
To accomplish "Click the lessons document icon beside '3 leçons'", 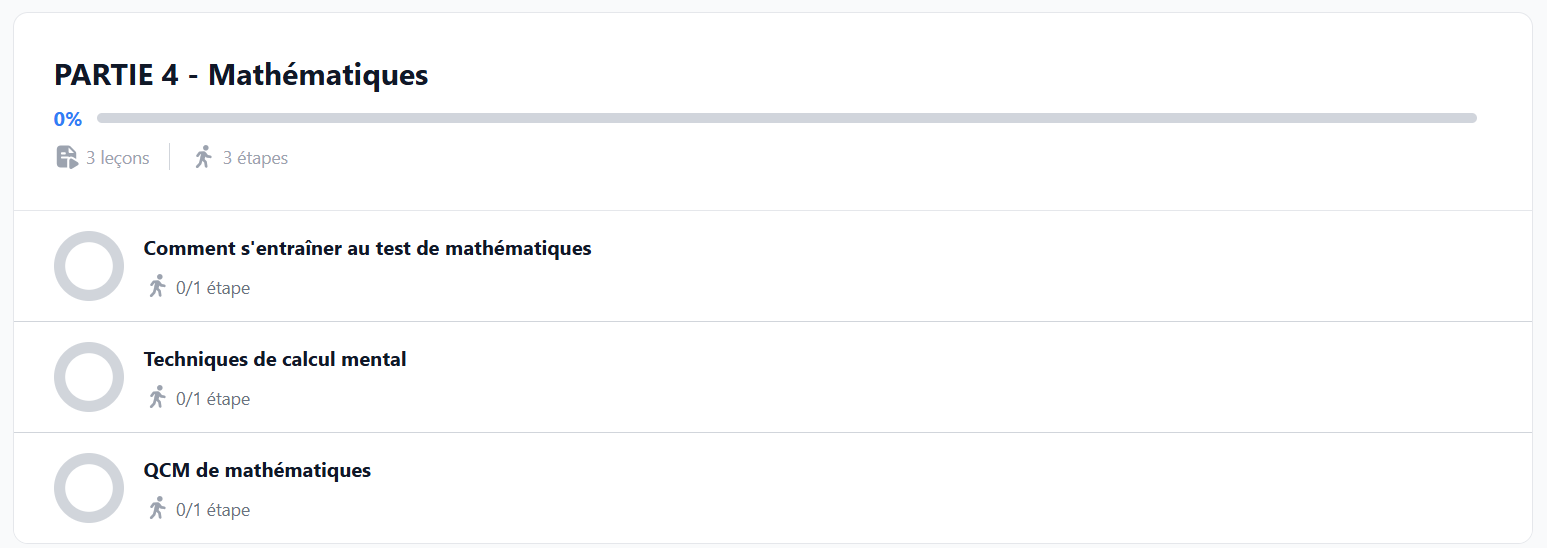I will (x=67, y=157).
